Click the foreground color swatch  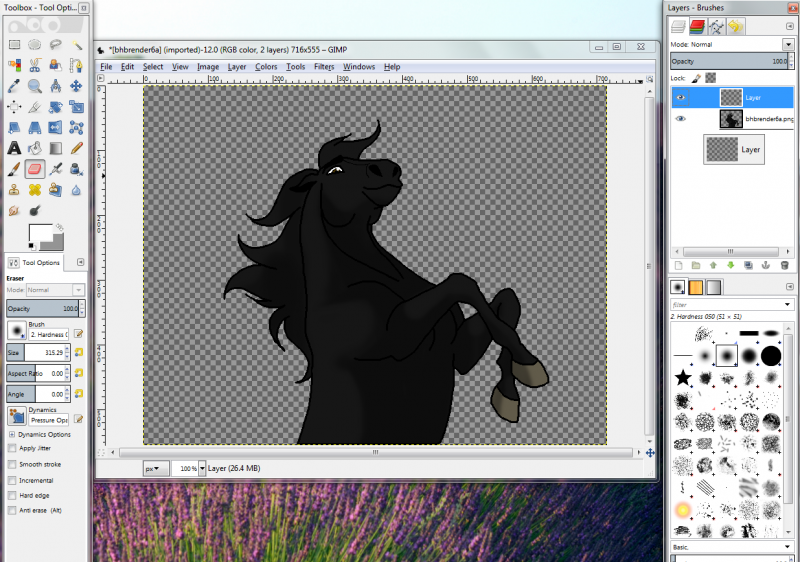click(41, 234)
